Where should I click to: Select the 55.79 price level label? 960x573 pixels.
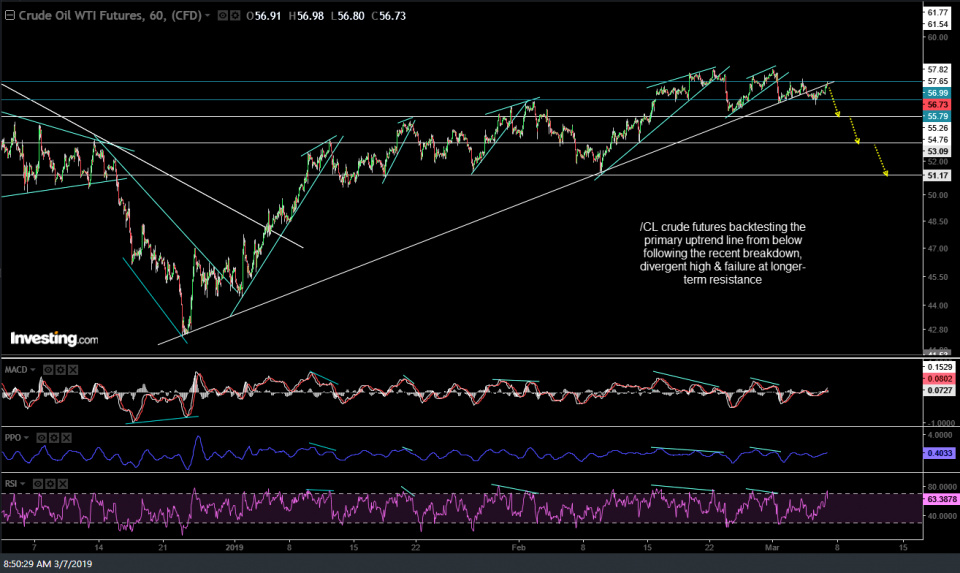(937, 116)
